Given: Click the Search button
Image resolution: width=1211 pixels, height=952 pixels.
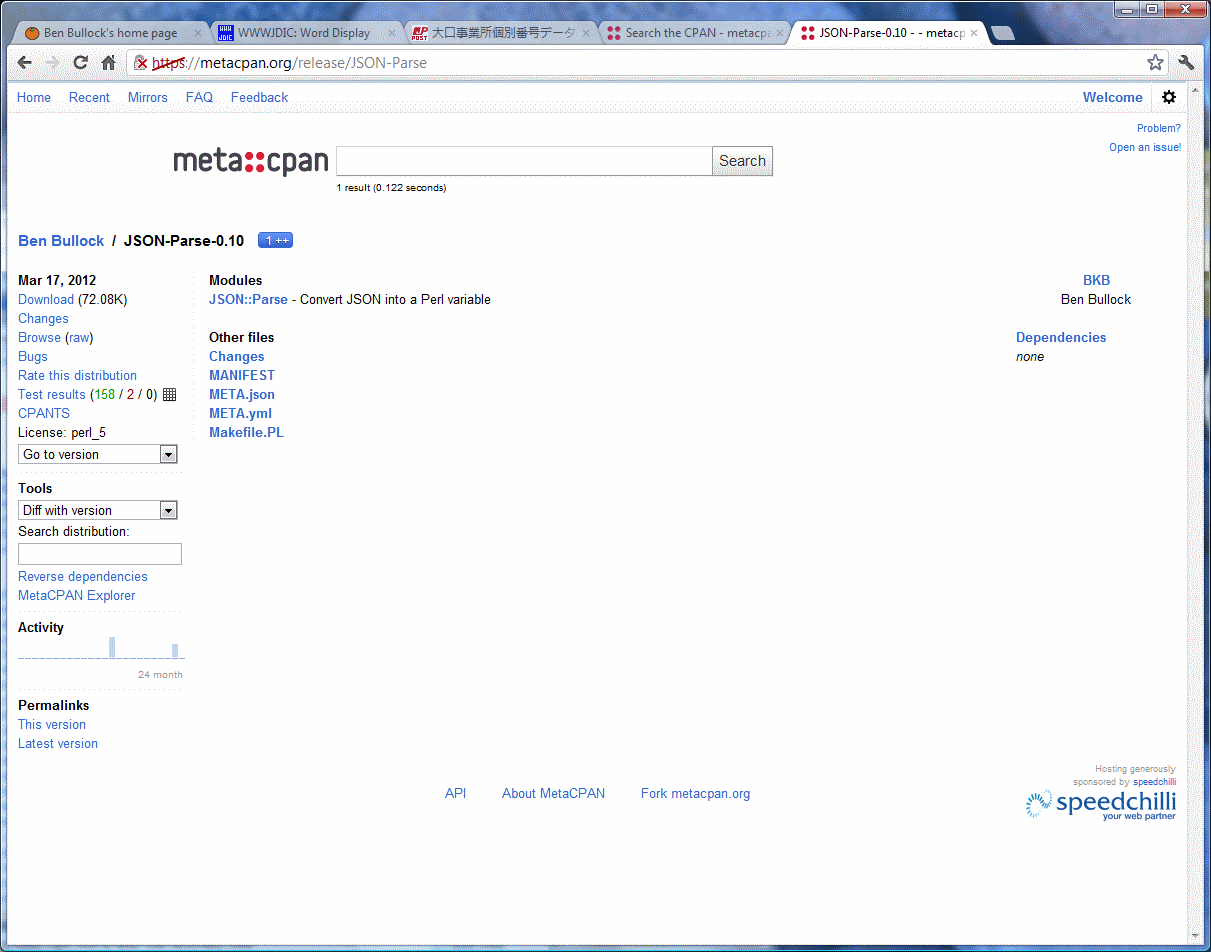Looking at the screenshot, I should click(742, 161).
